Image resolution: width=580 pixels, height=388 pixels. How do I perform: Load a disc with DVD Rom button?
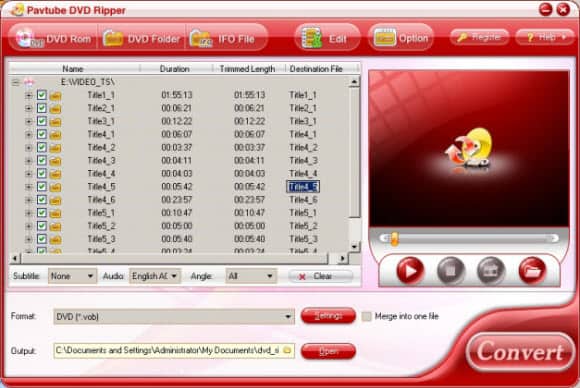(x=54, y=38)
